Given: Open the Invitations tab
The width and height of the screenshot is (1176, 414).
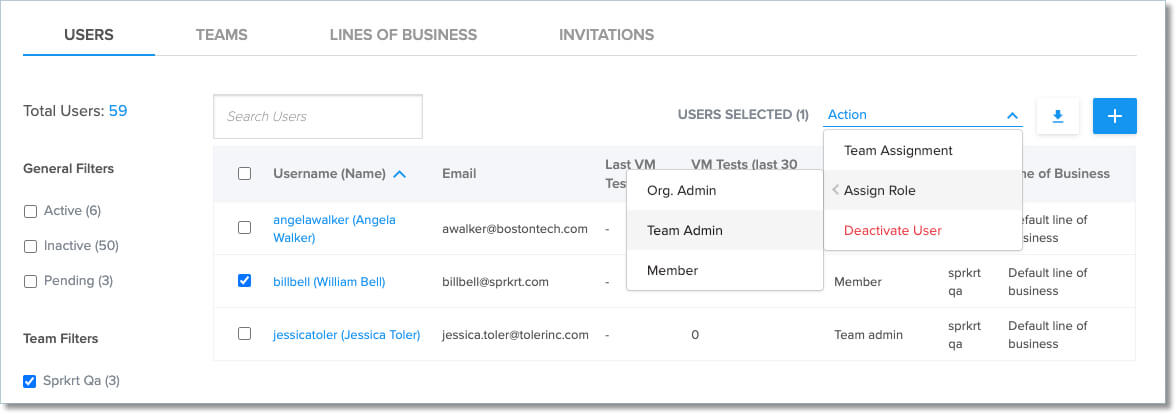Looking at the screenshot, I should pos(606,35).
